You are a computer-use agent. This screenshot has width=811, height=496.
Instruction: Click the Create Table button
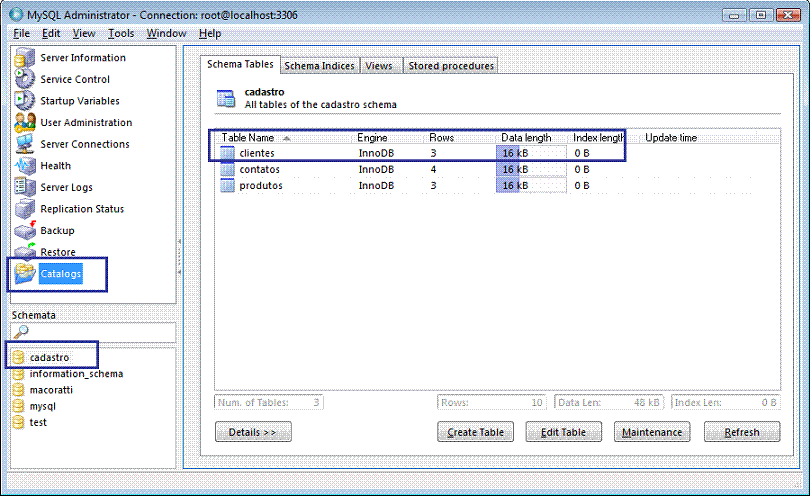[475, 432]
